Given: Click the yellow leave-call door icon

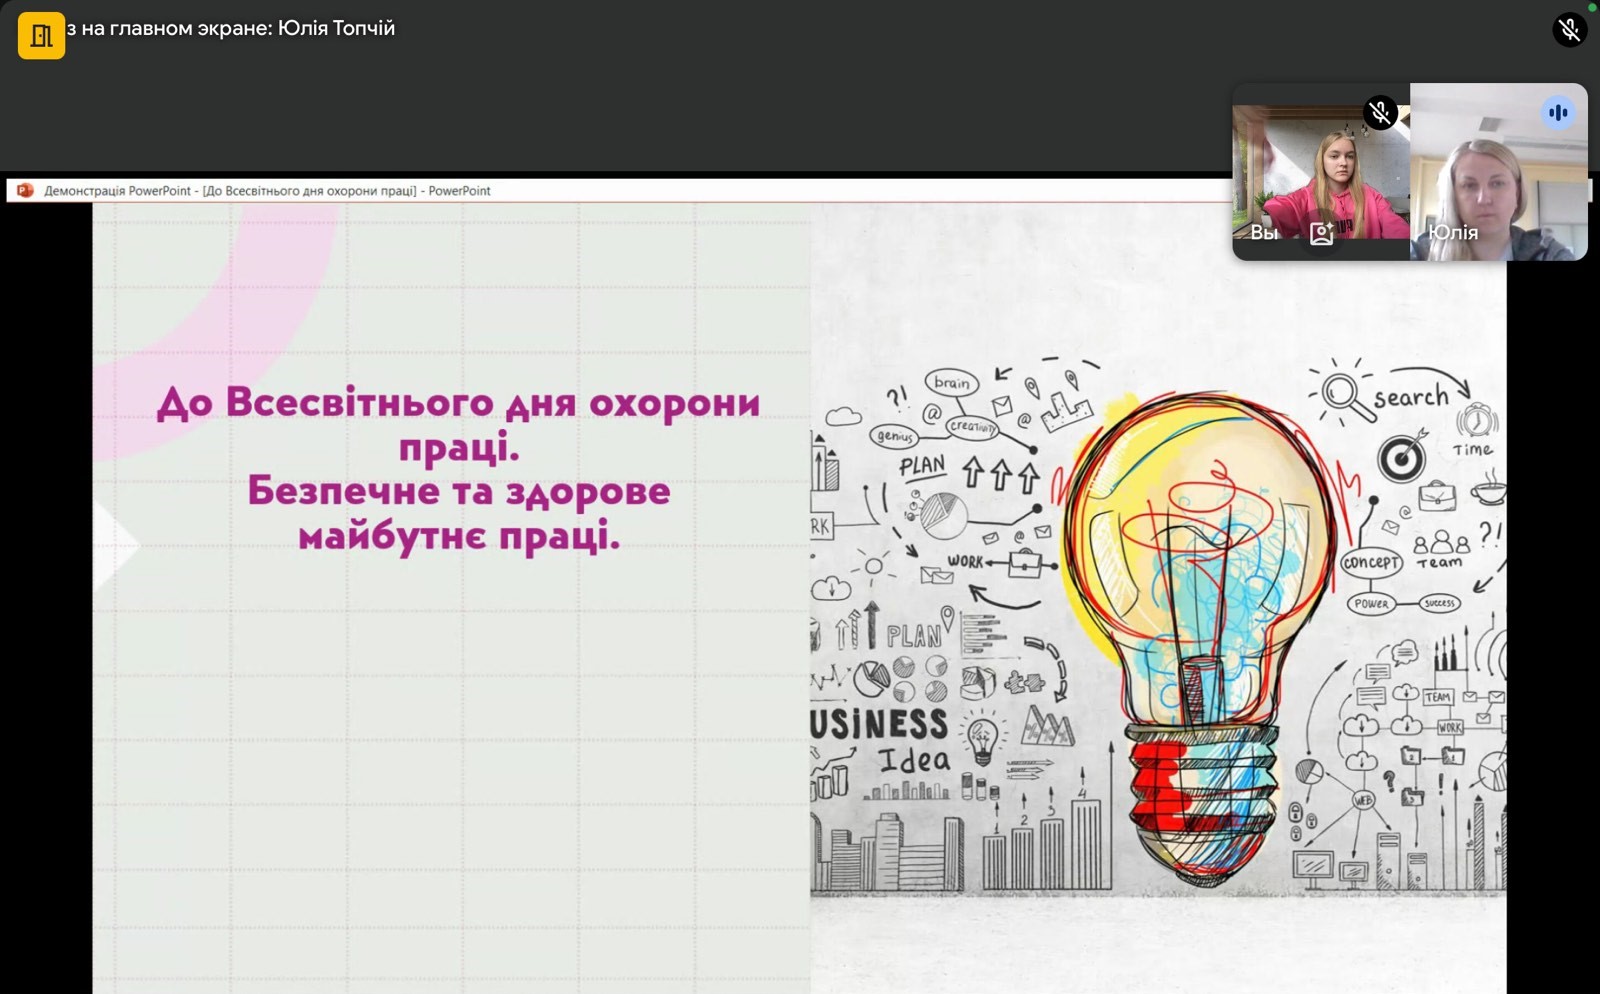Looking at the screenshot, I should coord(41,36).
